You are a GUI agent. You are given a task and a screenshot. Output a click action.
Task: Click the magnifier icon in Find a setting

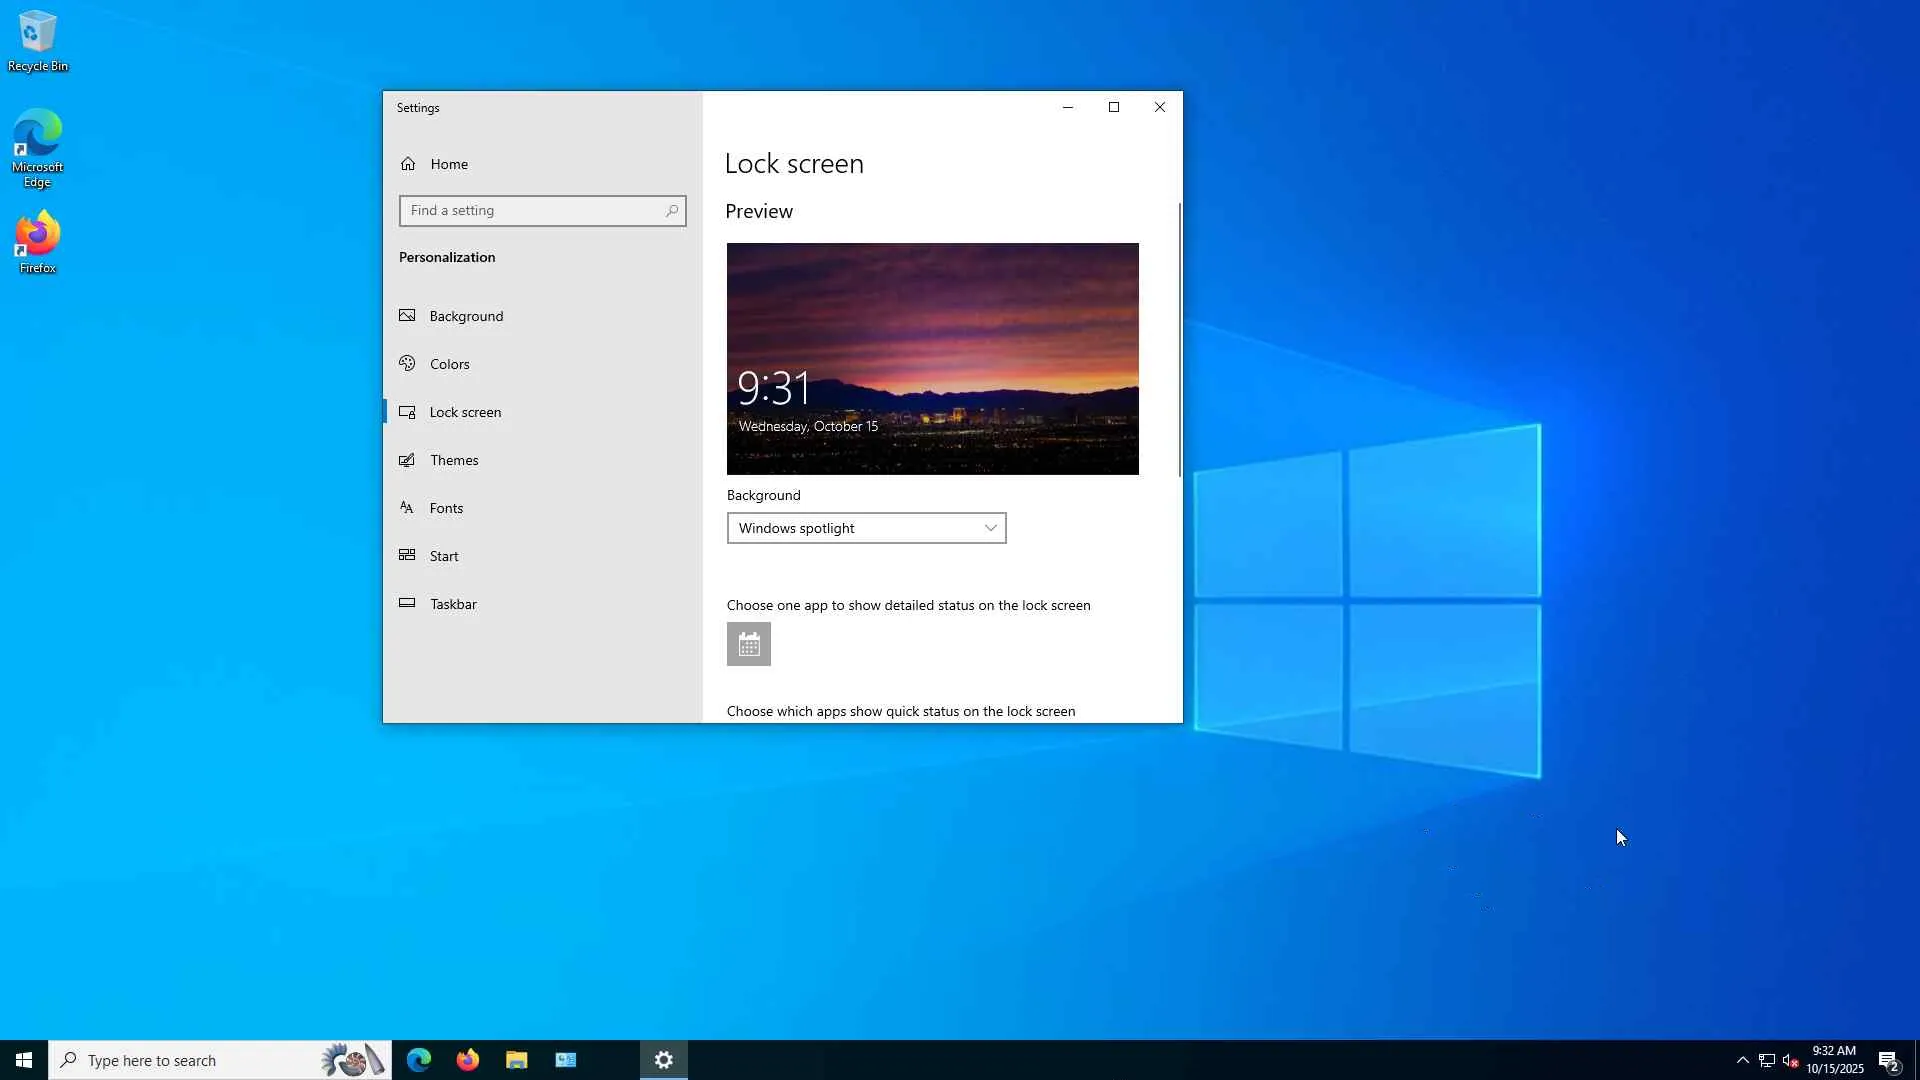point(672,211)
